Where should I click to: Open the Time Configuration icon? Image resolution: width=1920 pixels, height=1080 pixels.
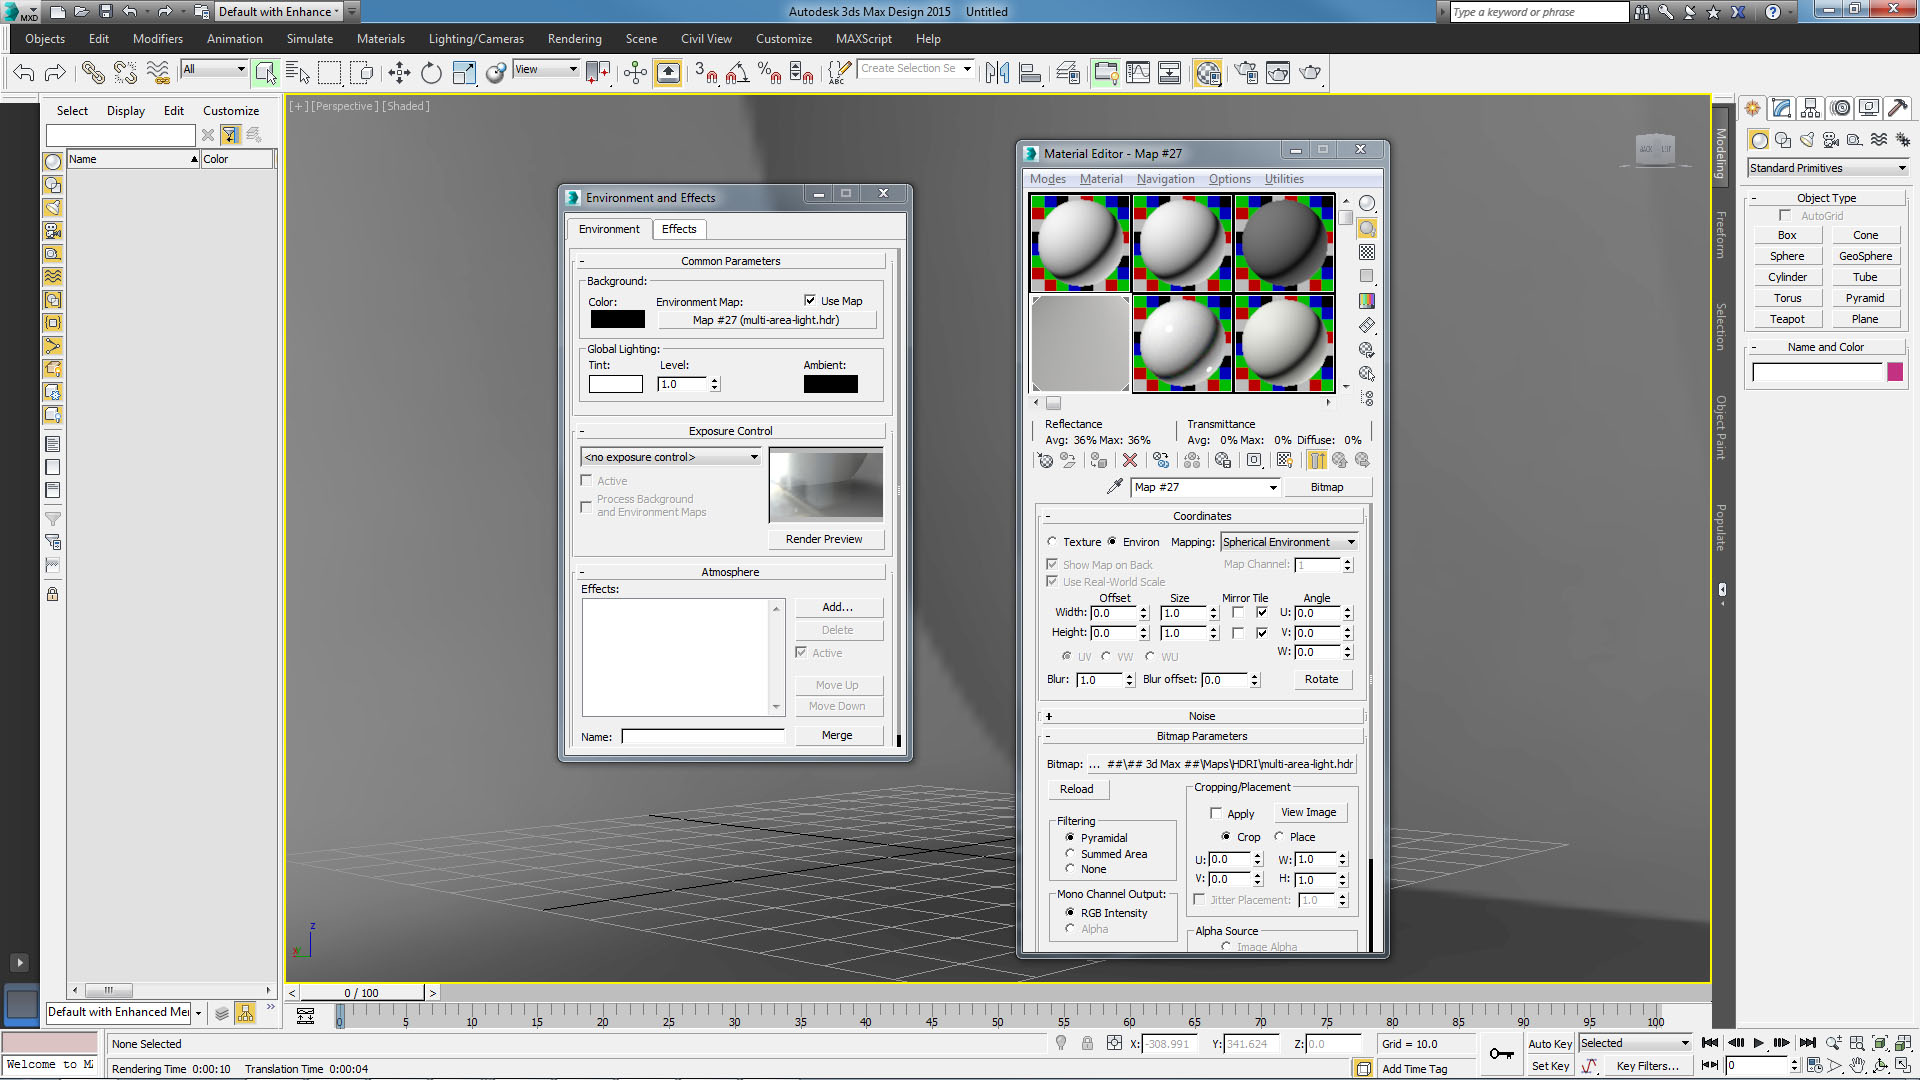pyautogui.click(x=1814, y=1066)
